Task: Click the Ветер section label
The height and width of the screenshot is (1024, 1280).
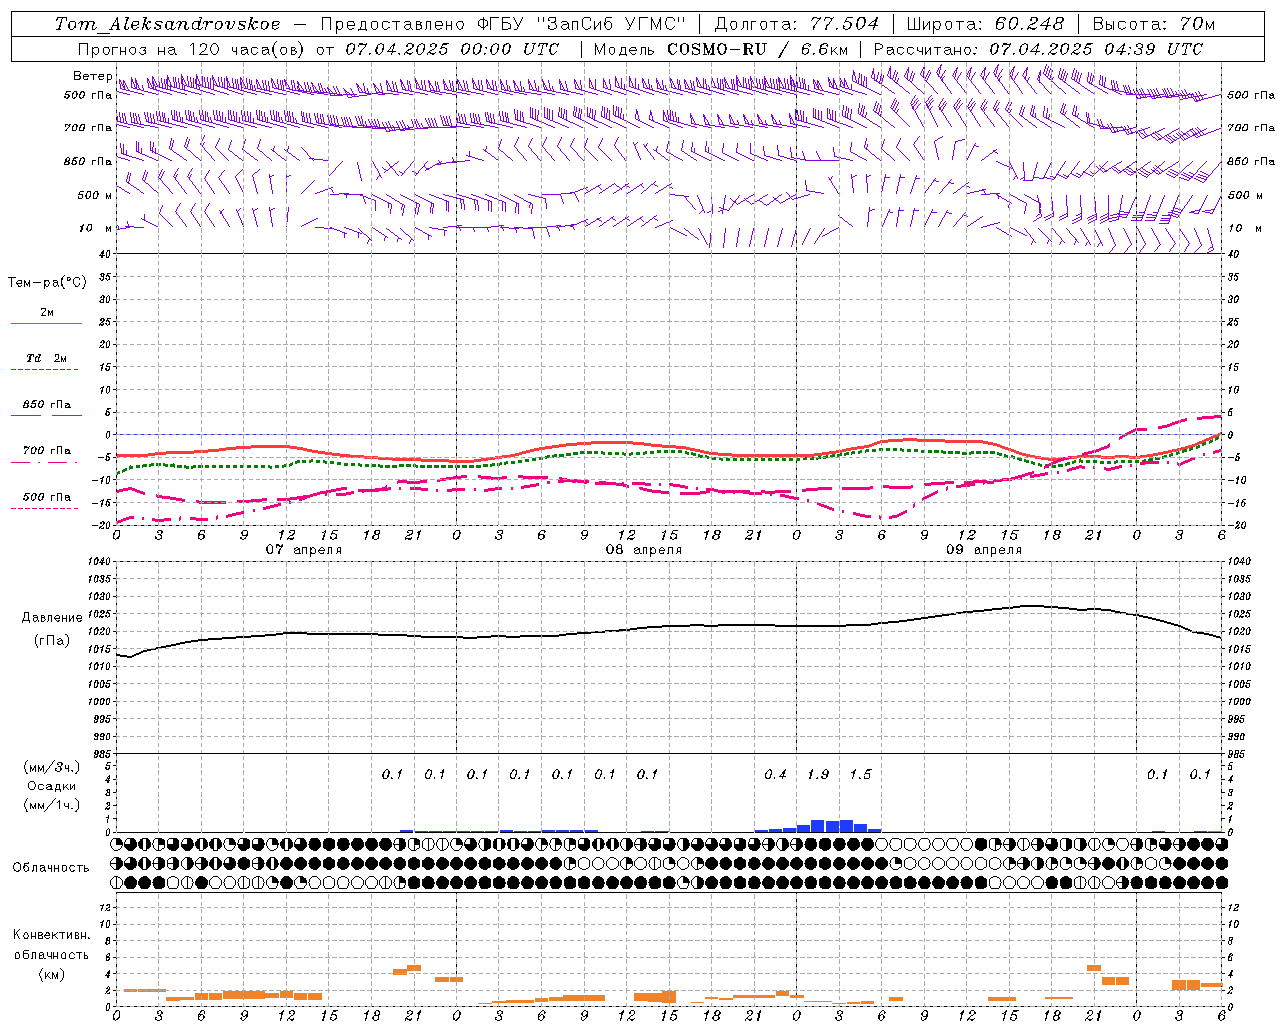Action: [92, 76]
